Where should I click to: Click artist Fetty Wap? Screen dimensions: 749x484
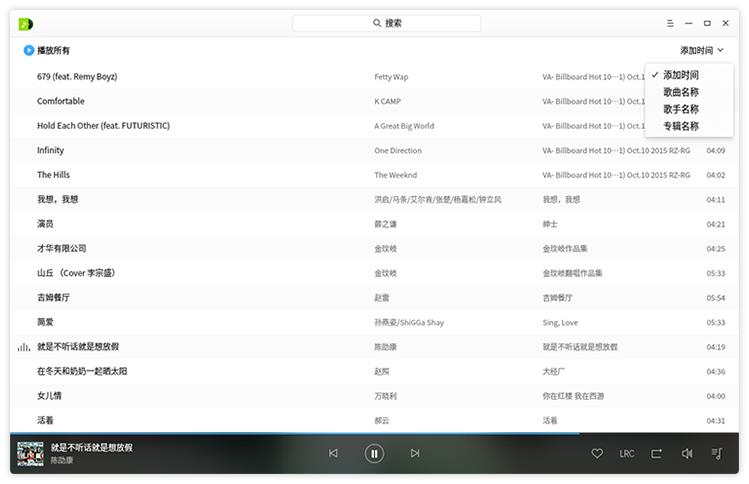[x=391, y=77]
